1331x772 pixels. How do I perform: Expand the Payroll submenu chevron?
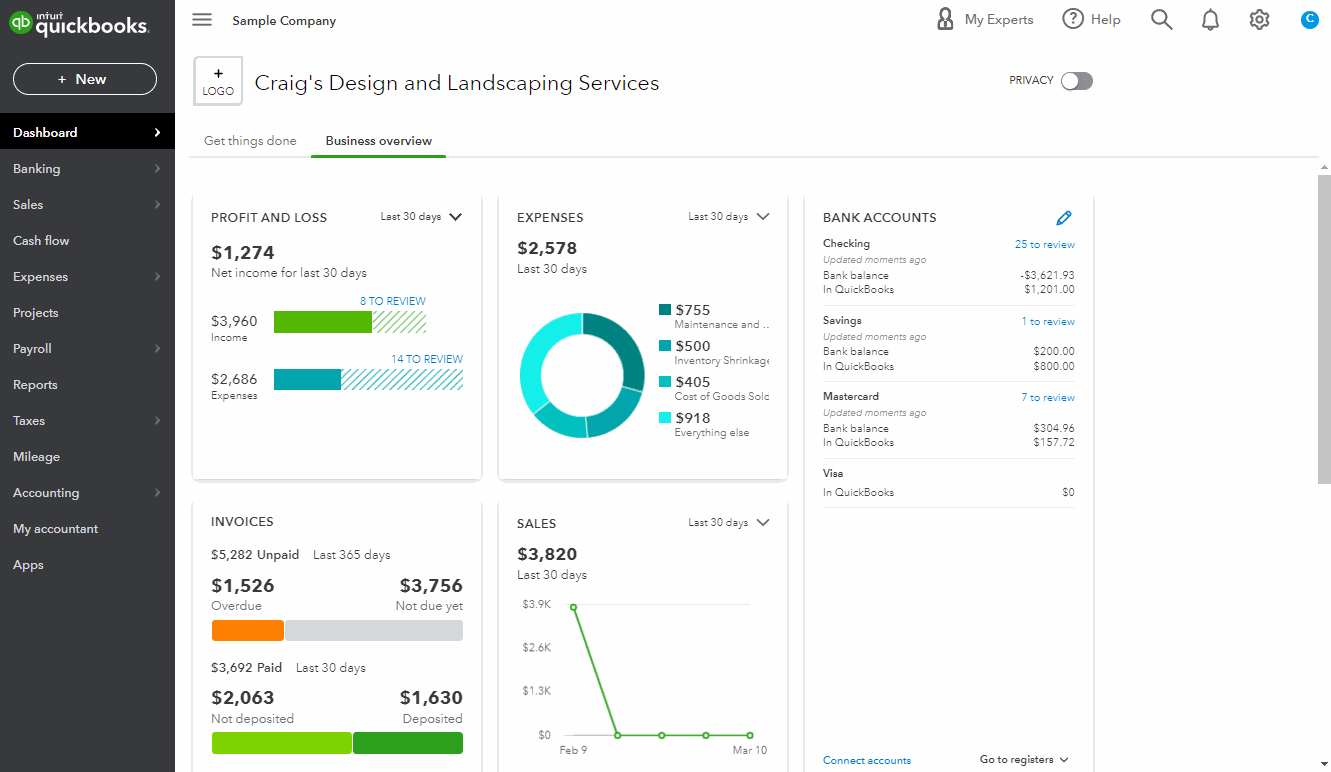[x=157, y=348]
